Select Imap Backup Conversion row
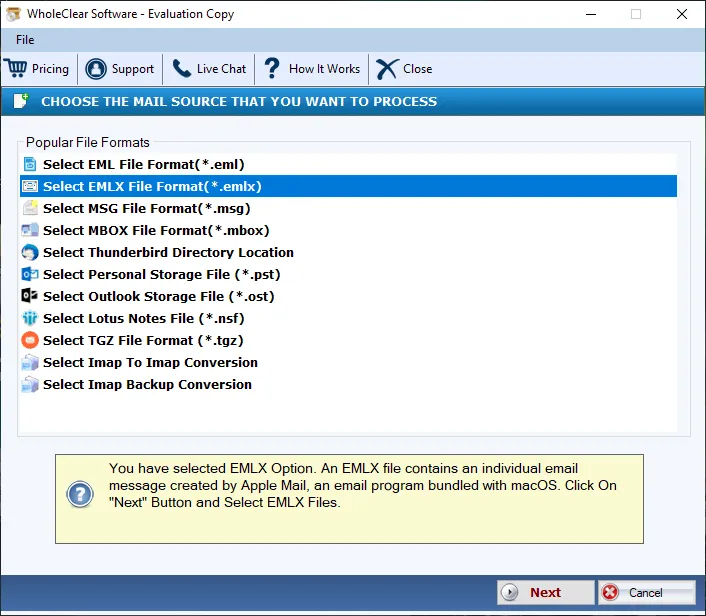706x616 pixels. (348, 385)
